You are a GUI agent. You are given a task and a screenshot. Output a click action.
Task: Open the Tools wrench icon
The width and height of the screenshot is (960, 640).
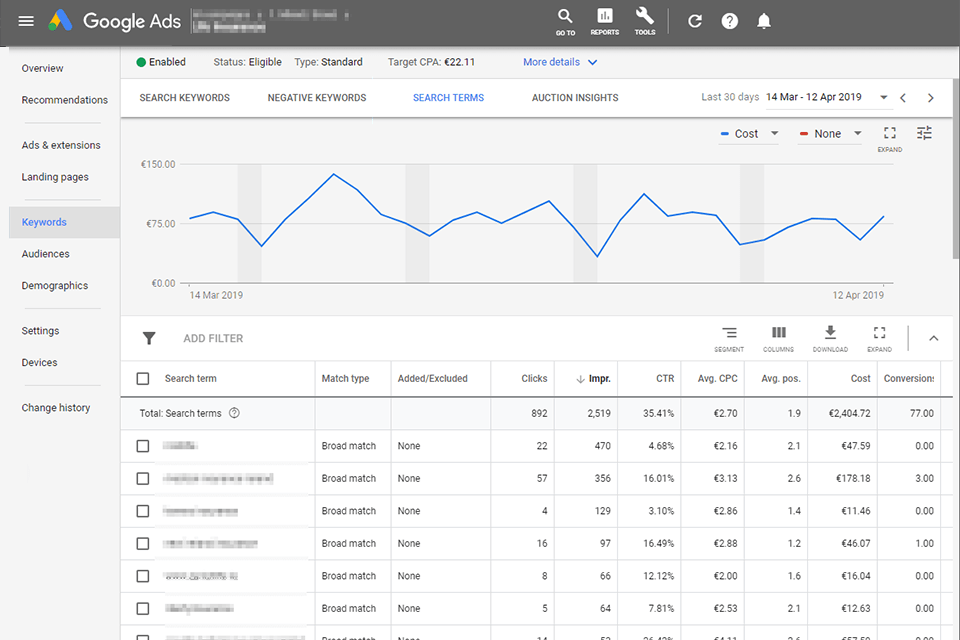(x=645, y=20)
